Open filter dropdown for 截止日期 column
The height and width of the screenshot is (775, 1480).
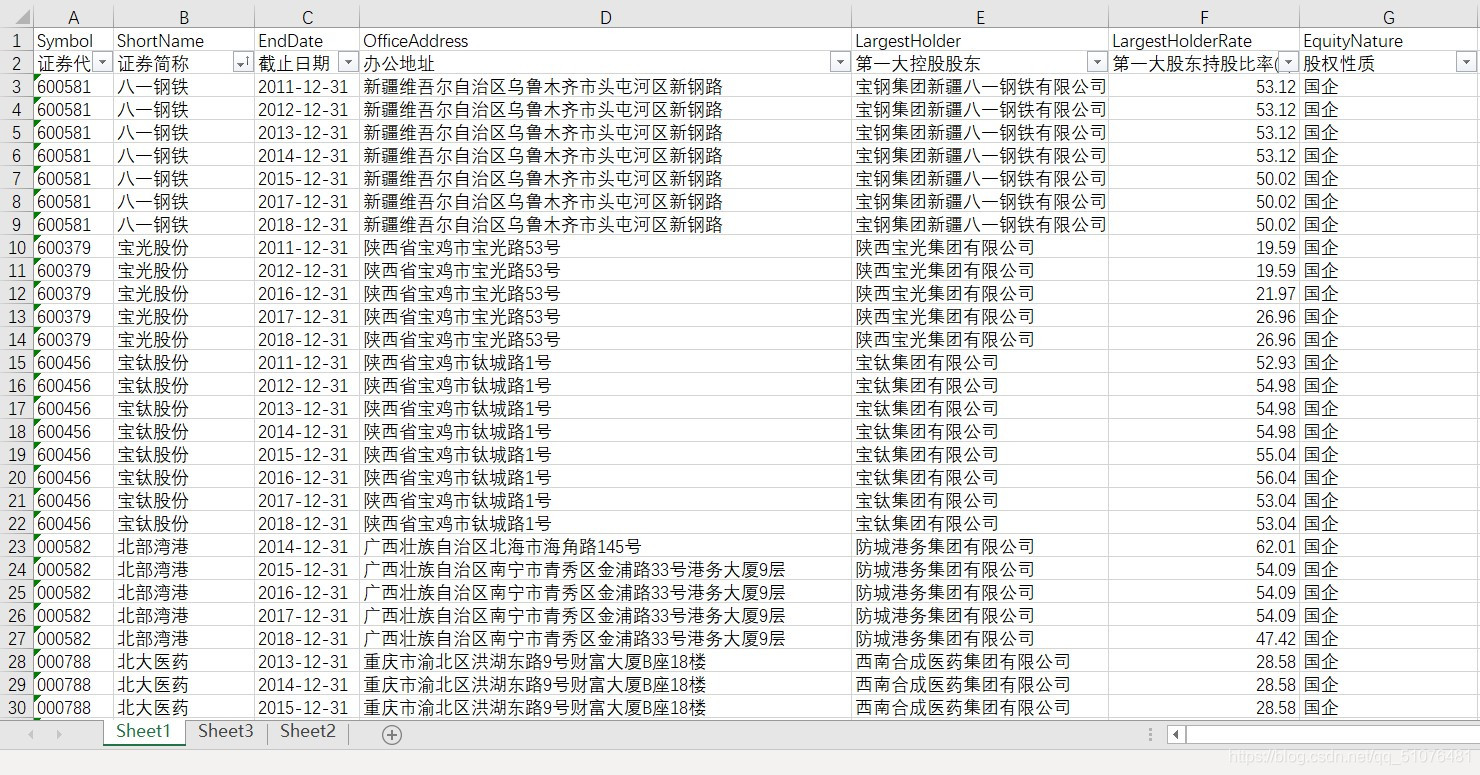point(348,63)
